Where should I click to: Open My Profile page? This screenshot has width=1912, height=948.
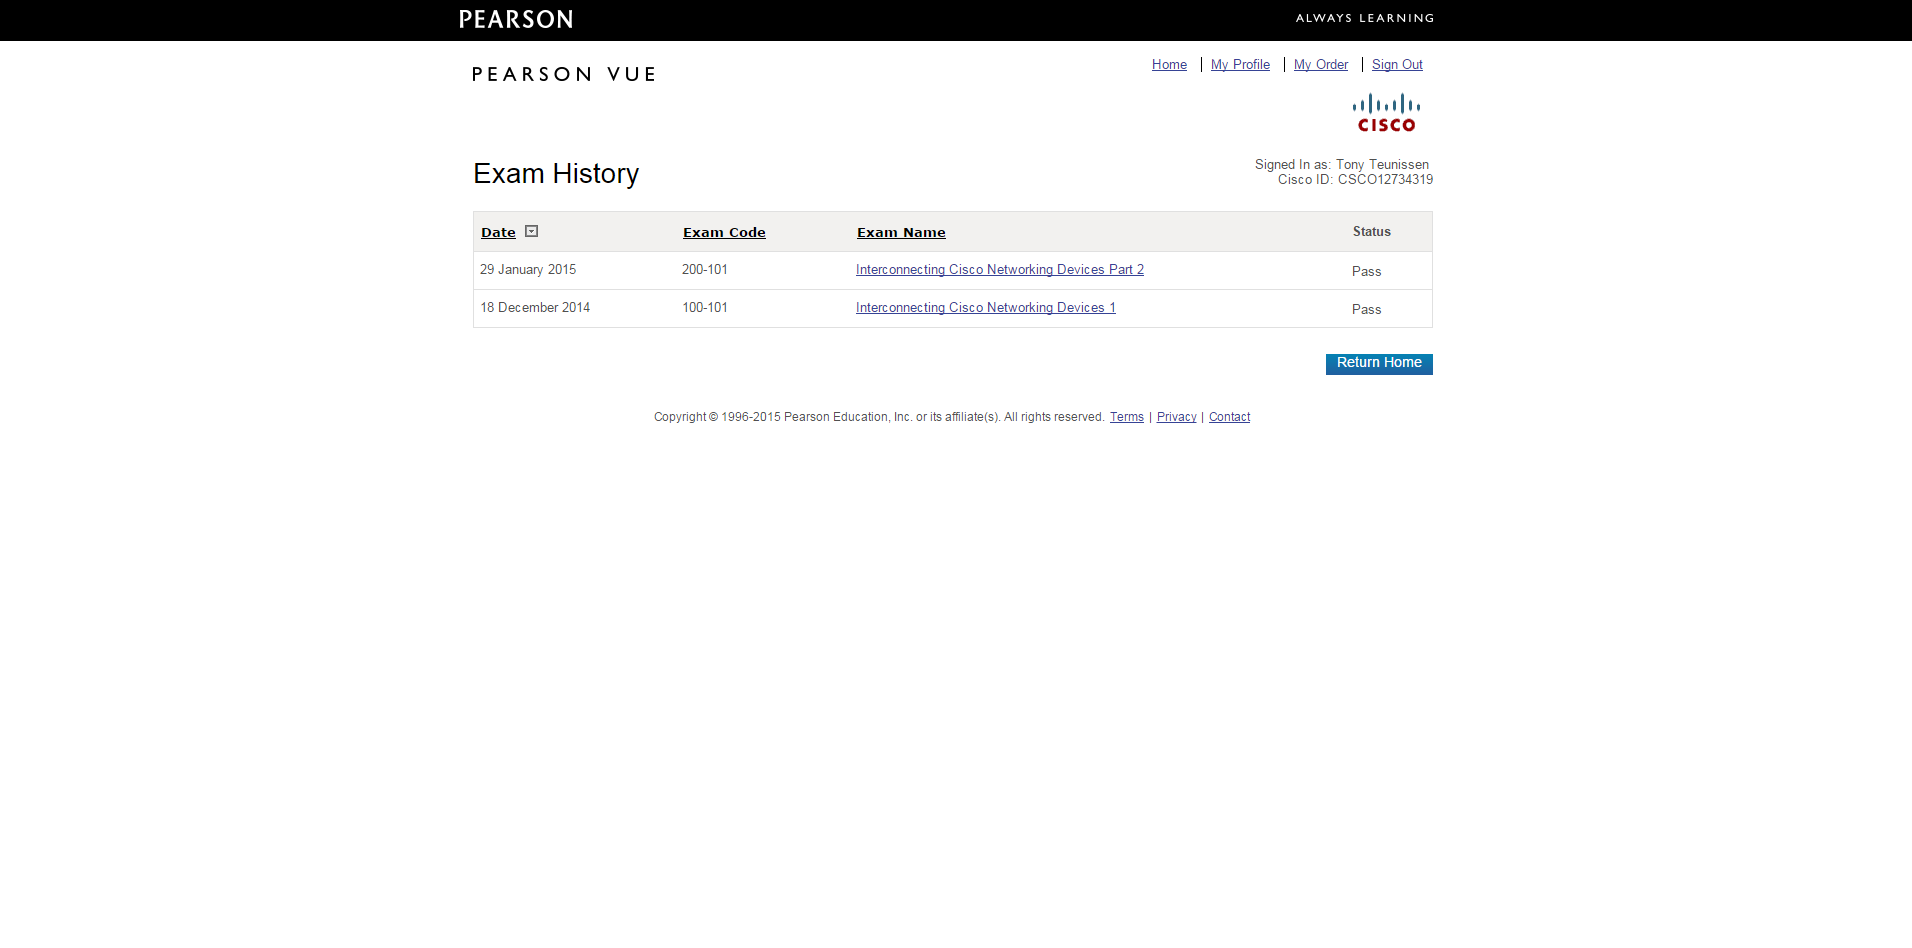[x=1240, y=65]
